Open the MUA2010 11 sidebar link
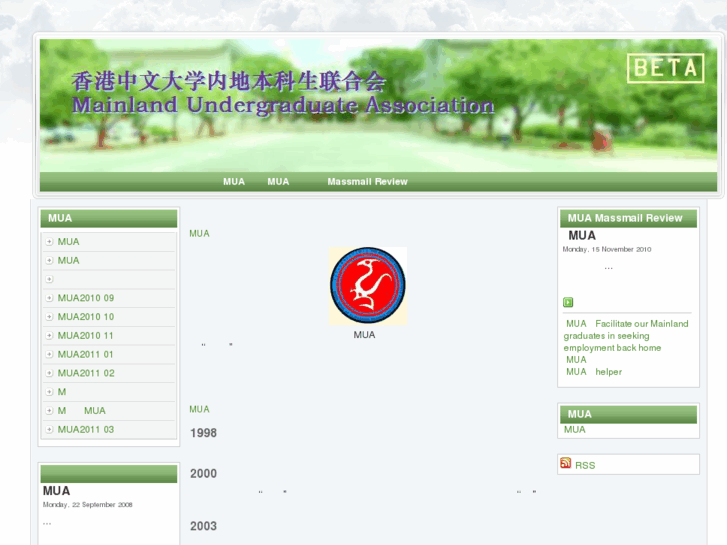 click(x=85, y=335)
